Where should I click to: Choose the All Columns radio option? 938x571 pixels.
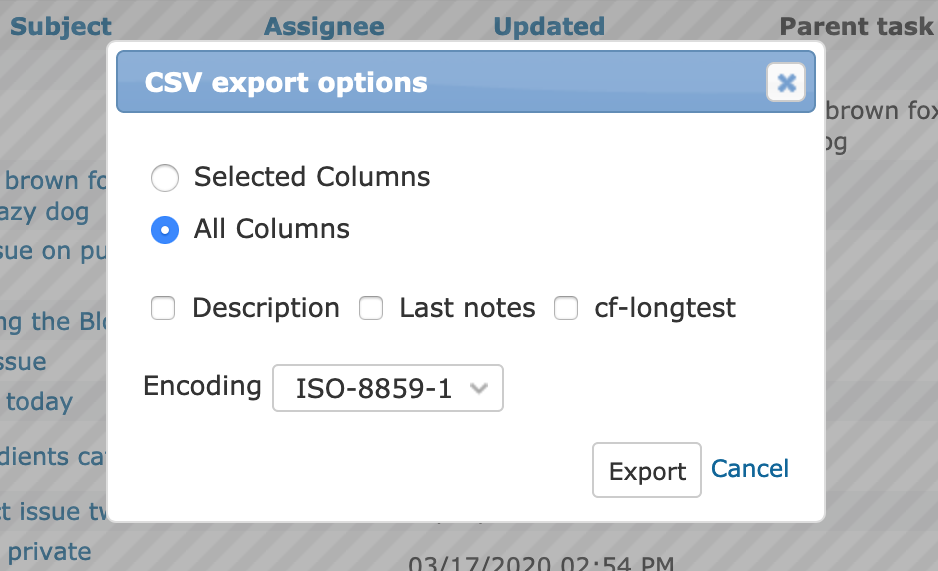(x=165, y=230)
